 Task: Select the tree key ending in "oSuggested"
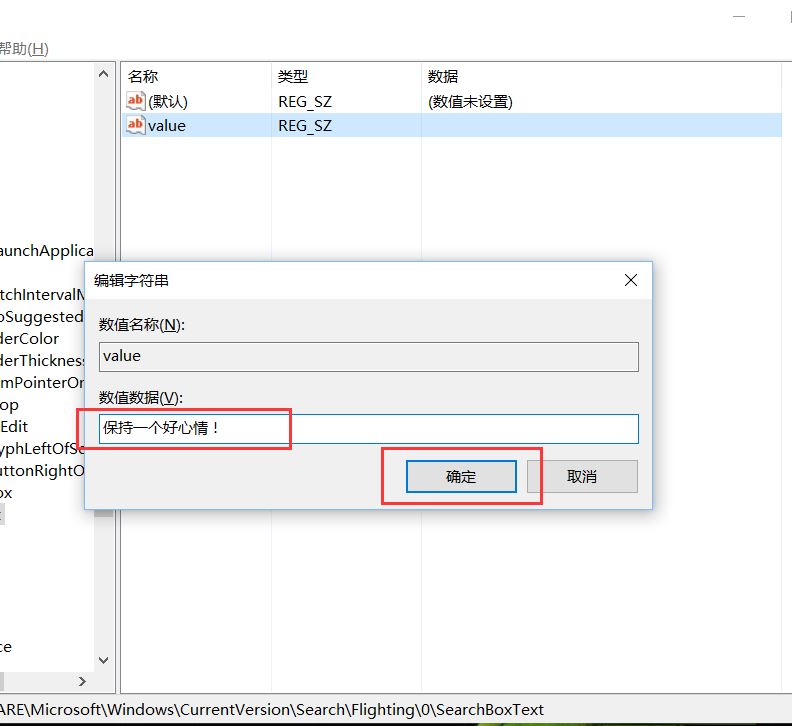pos(41,316)
